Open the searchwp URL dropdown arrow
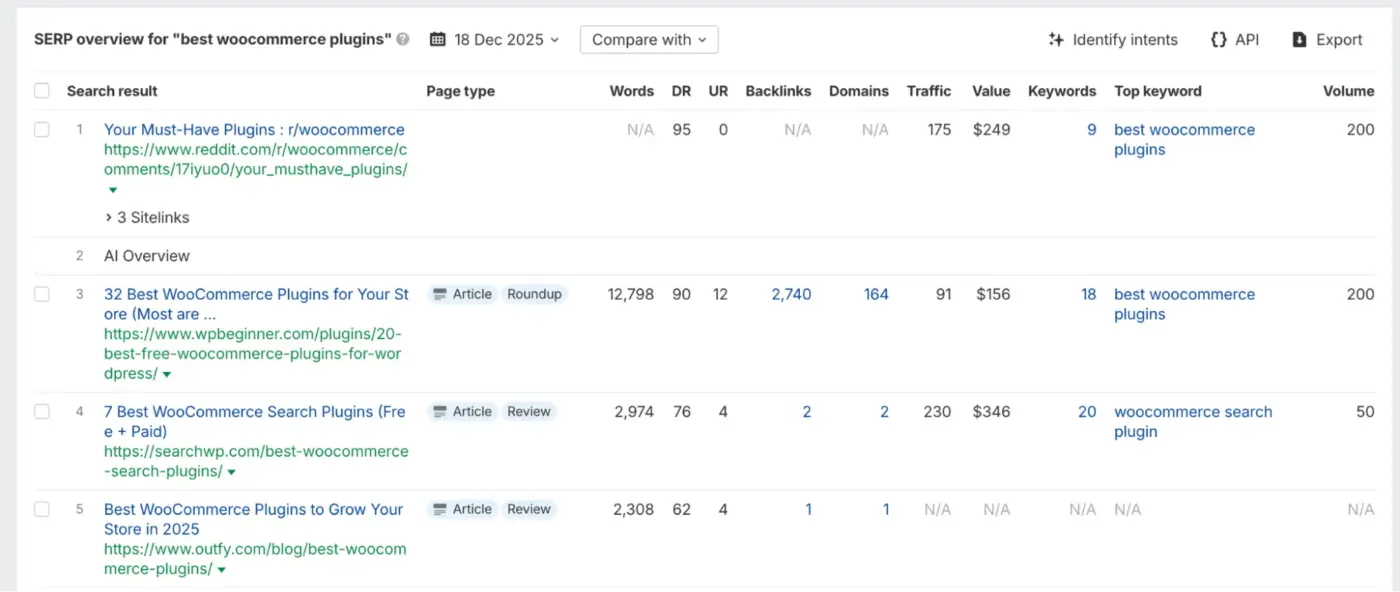1400x592 pixels. coord(231,472)
